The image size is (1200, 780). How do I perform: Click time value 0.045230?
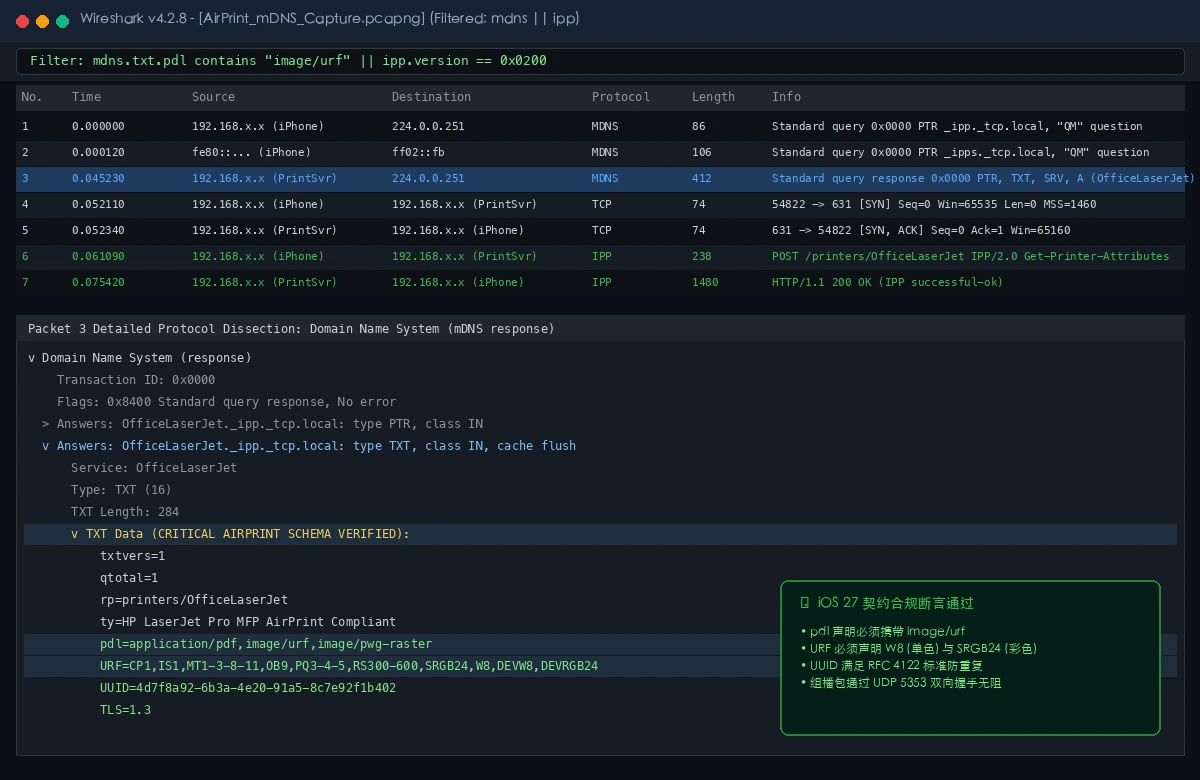98,179
